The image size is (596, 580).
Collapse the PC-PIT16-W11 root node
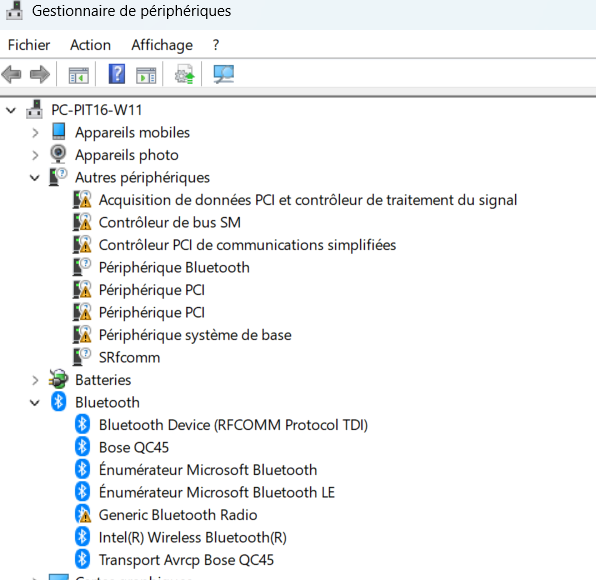click(11, 111)
